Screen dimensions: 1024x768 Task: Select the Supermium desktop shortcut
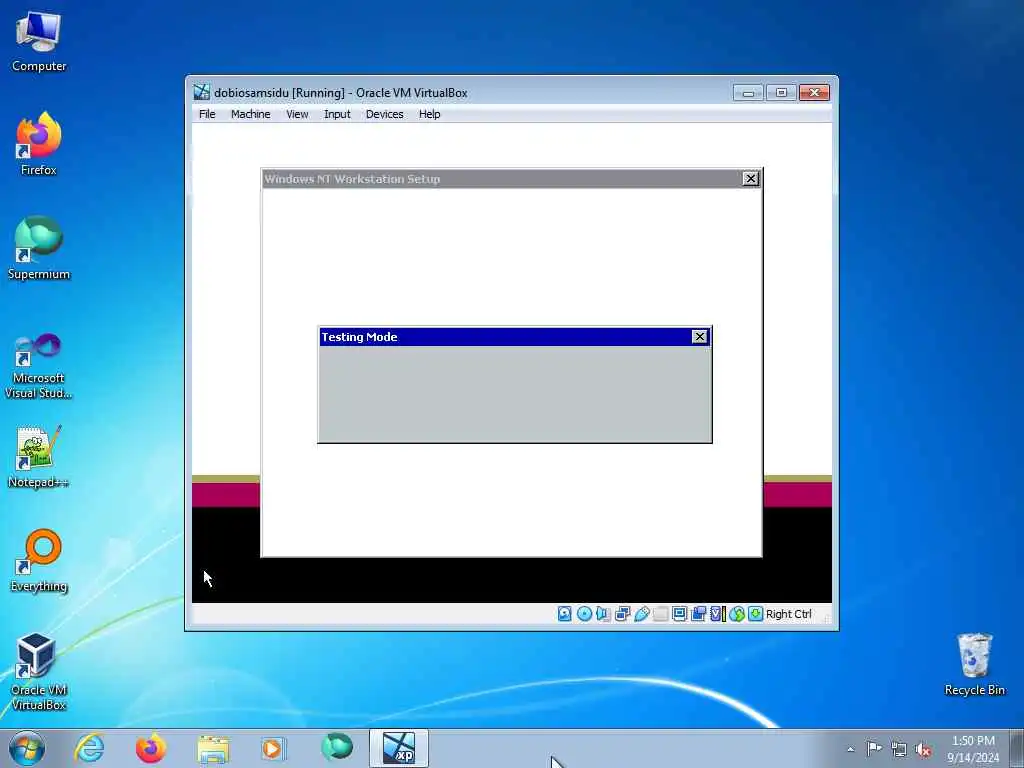39,248
